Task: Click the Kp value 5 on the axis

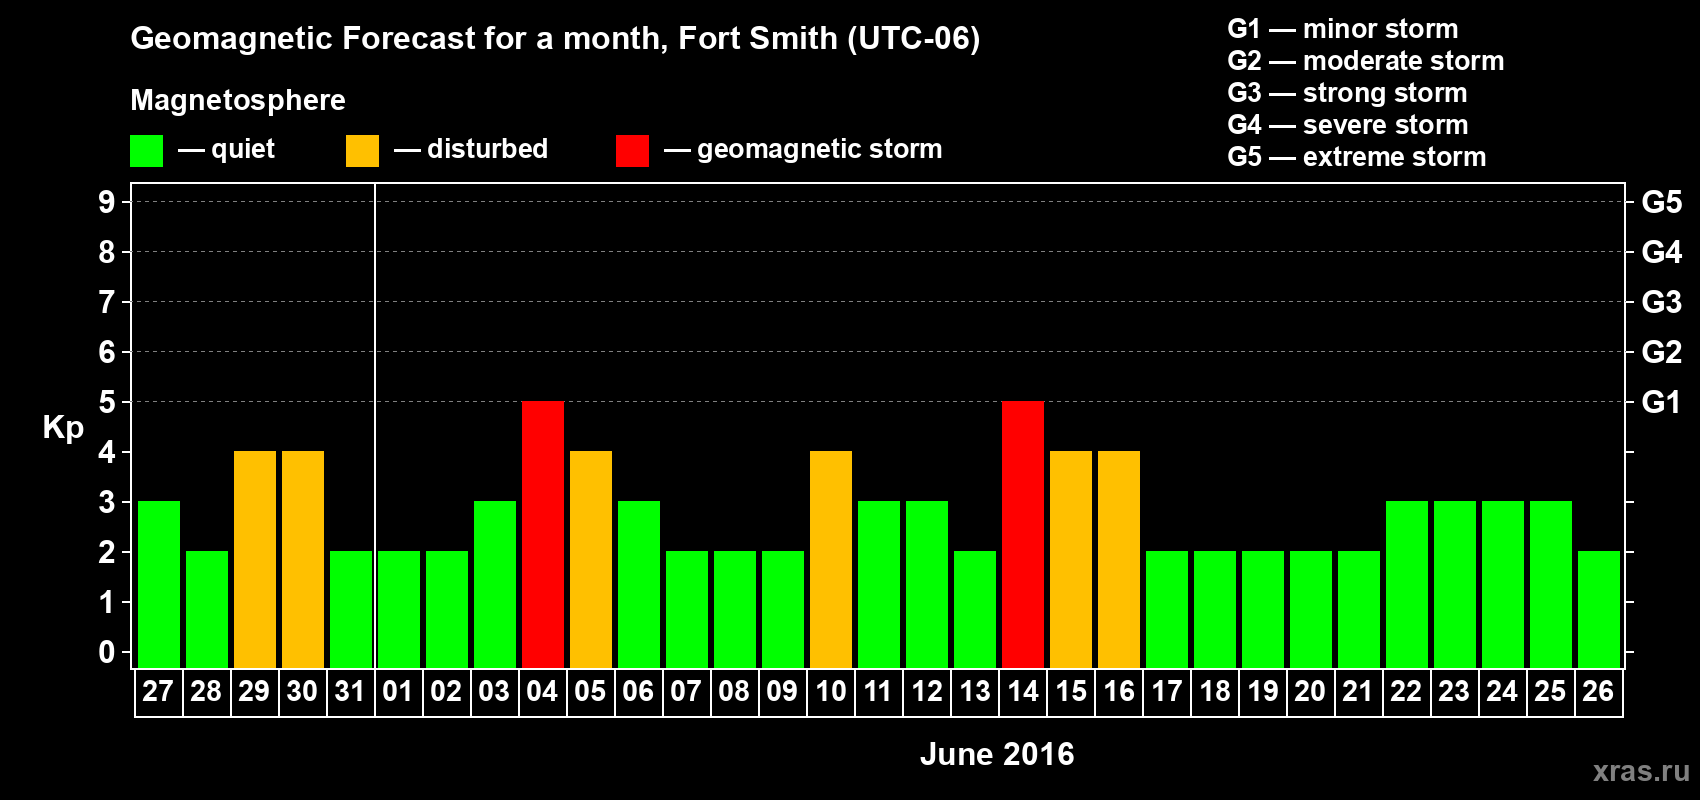Action: [x=107, y=402]
